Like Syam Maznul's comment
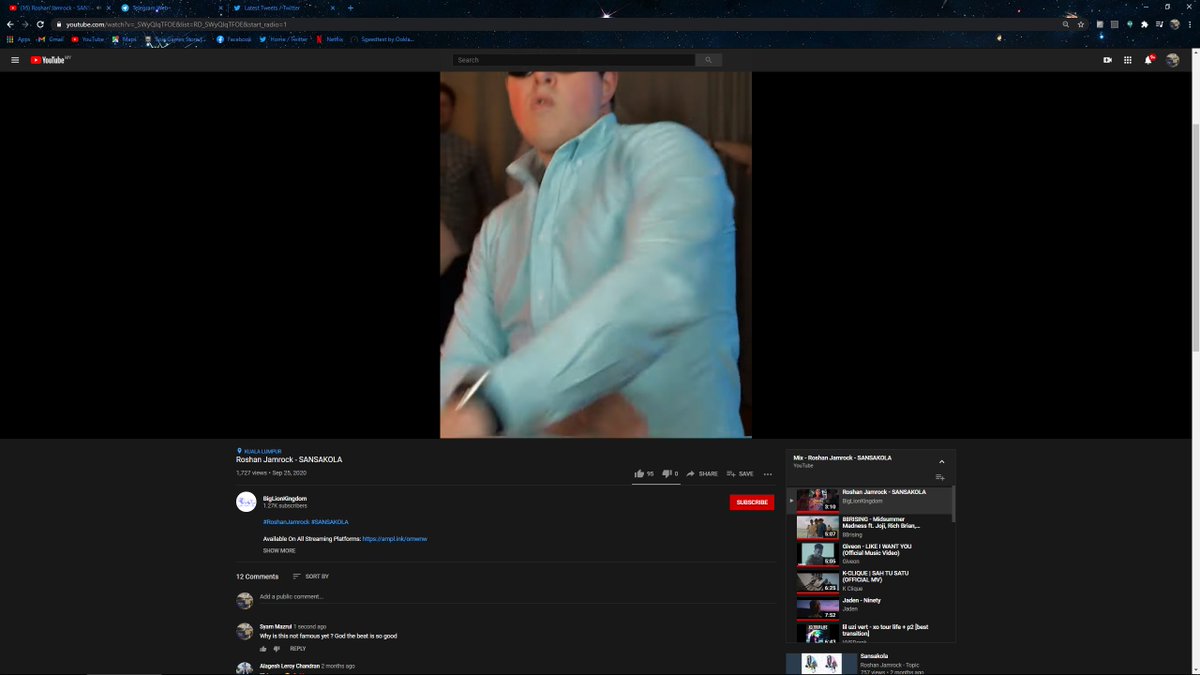Image resolution: width=1200 pixels, height=675 pixels. coord(264,648)
